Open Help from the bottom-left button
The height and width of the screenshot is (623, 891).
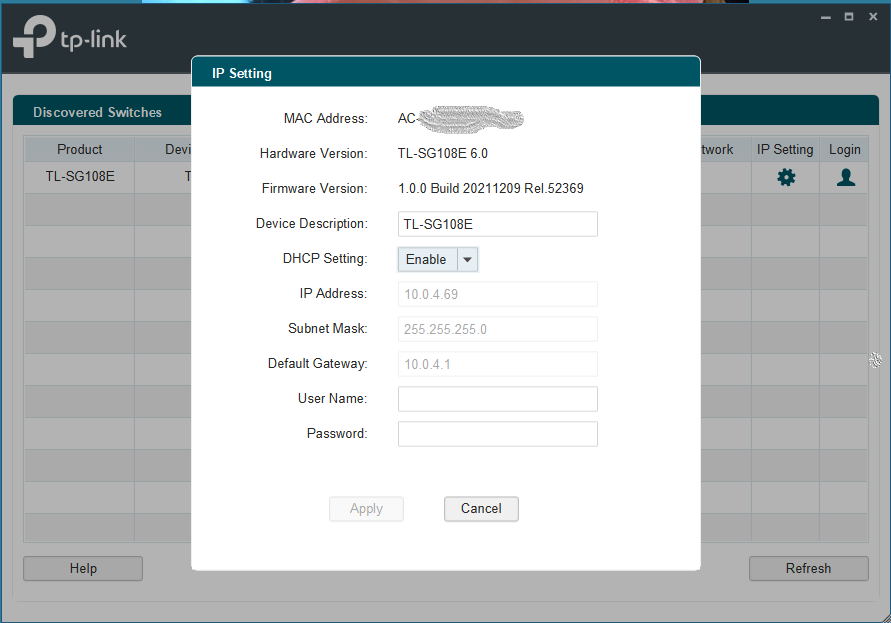(x=83, y=568)
